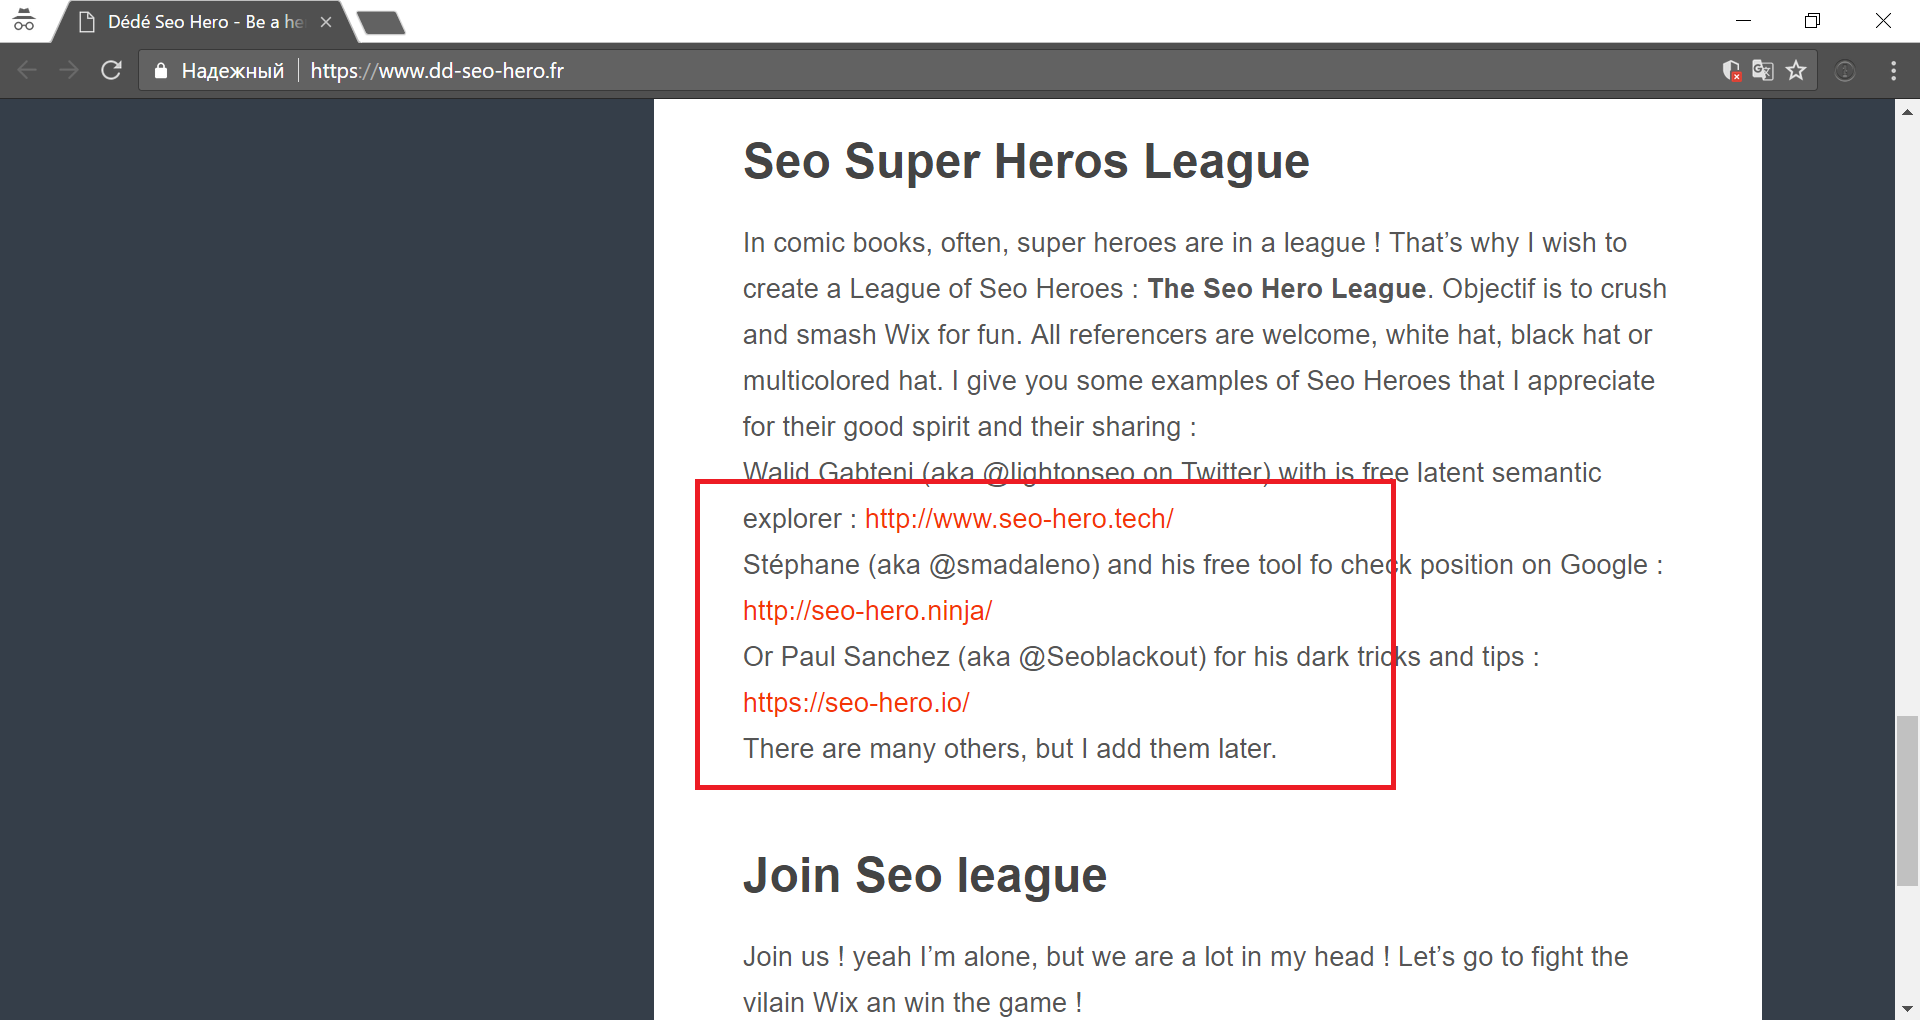1920x1020 pixels.
Task: Open the http://seo-hero.ninja/ link
Action: [x=867, y=610]
